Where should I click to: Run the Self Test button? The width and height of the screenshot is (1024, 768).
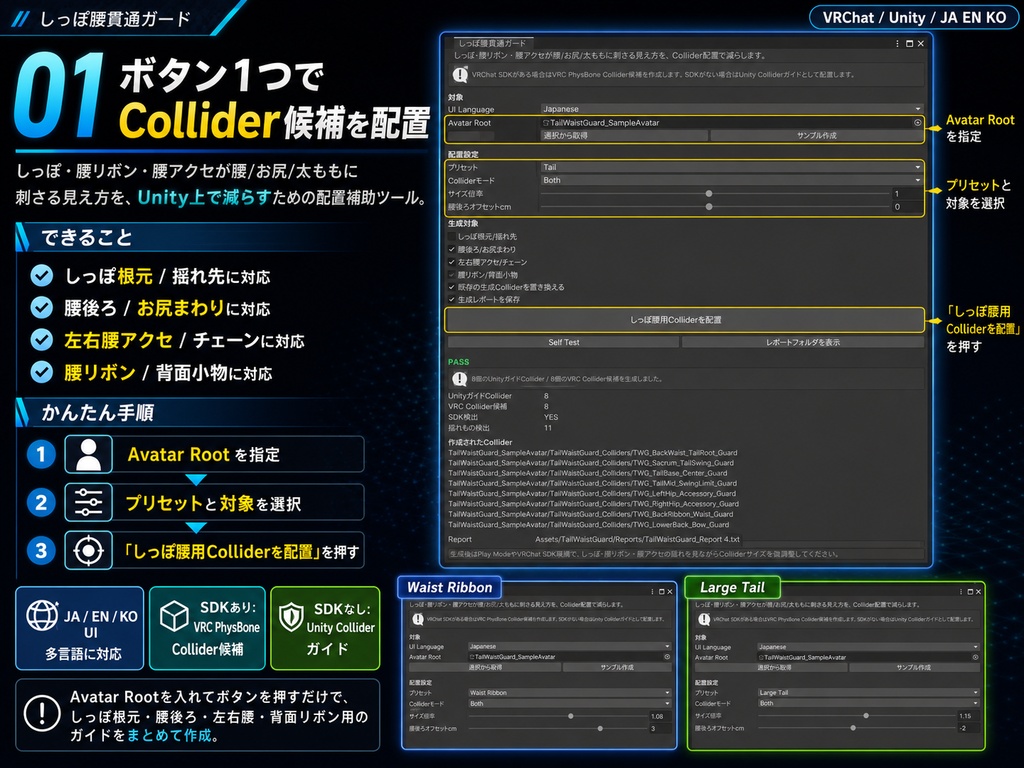tap(564, 342)
